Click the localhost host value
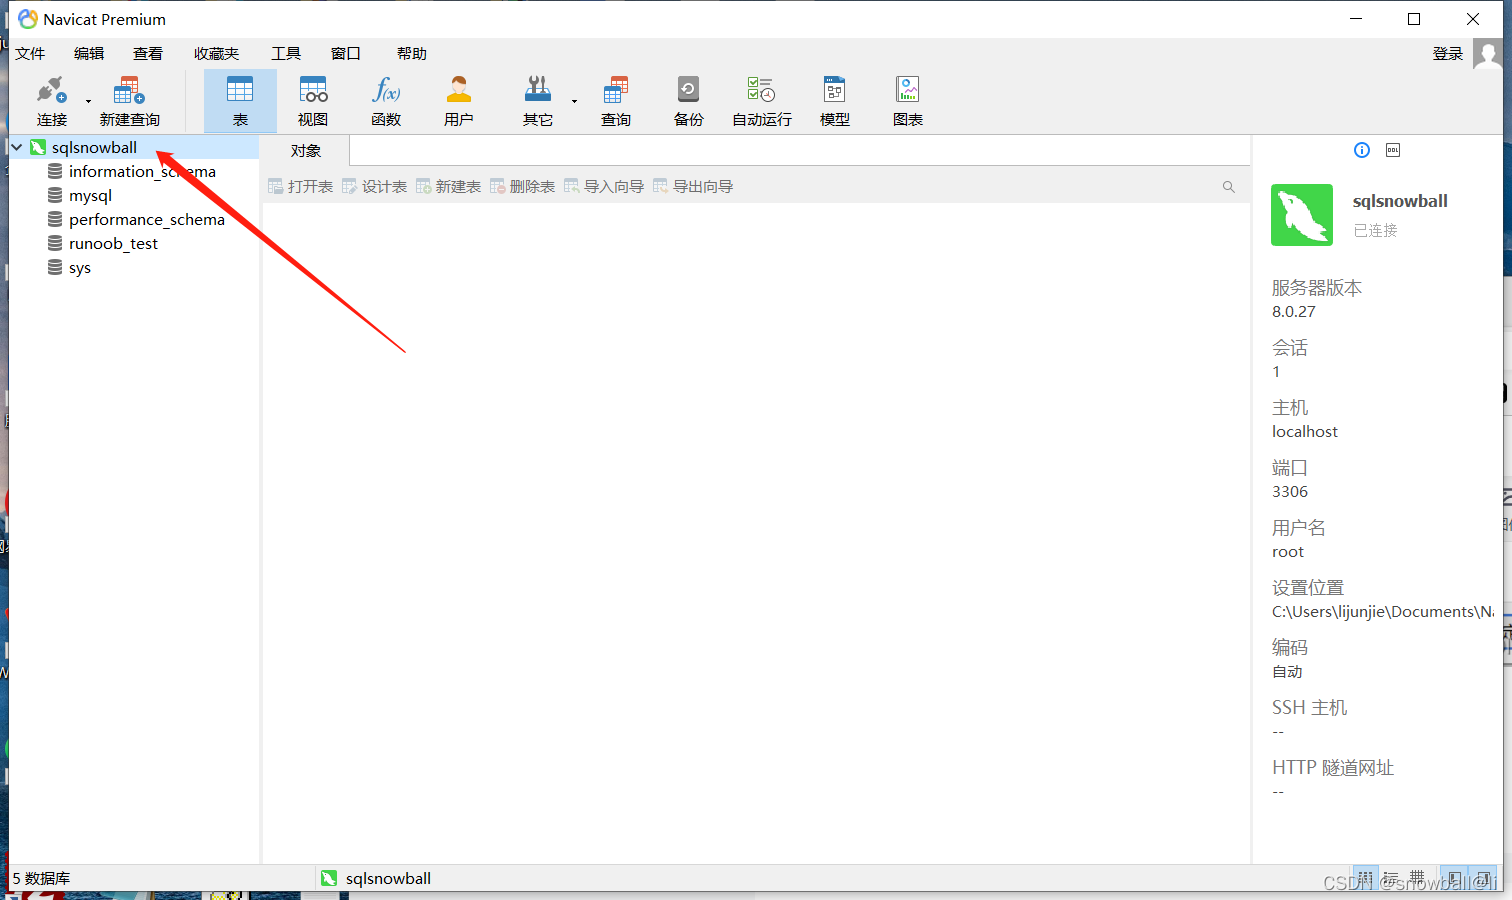The image size is (1512, 900). 1305,432
